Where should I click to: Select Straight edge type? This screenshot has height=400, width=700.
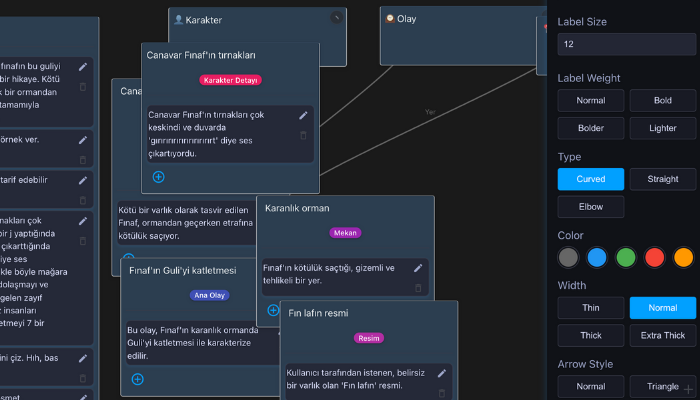coord(663,179)
